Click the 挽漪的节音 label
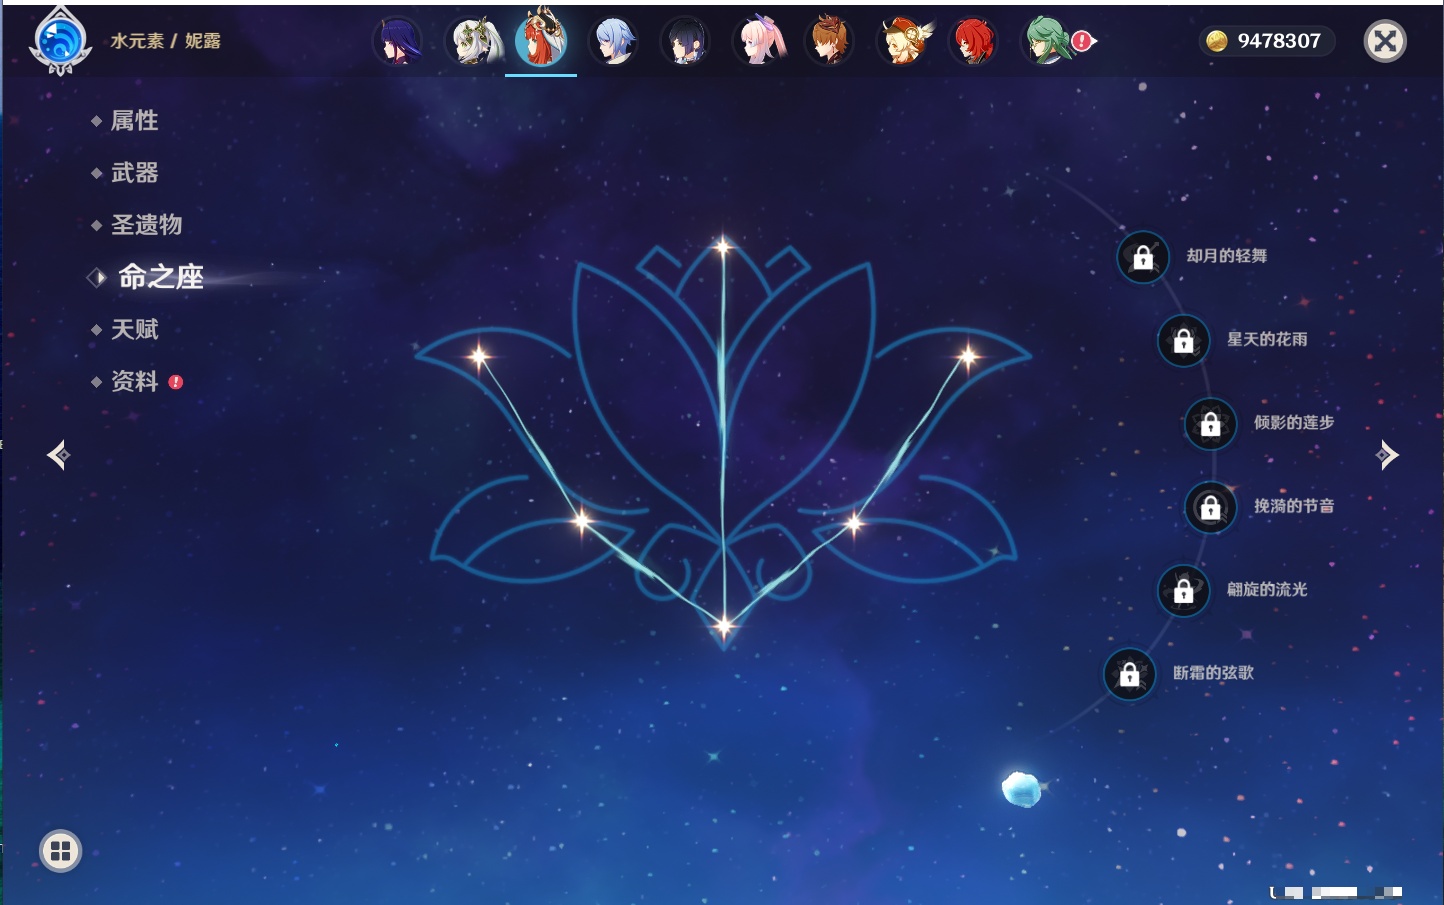The image size is (1444, 905). tap(1294, 506)
